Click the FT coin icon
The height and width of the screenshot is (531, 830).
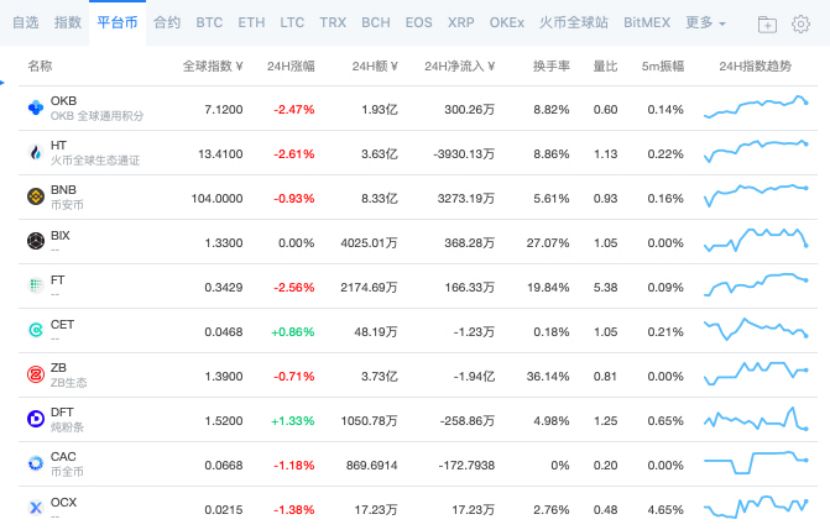pos(35,286)
